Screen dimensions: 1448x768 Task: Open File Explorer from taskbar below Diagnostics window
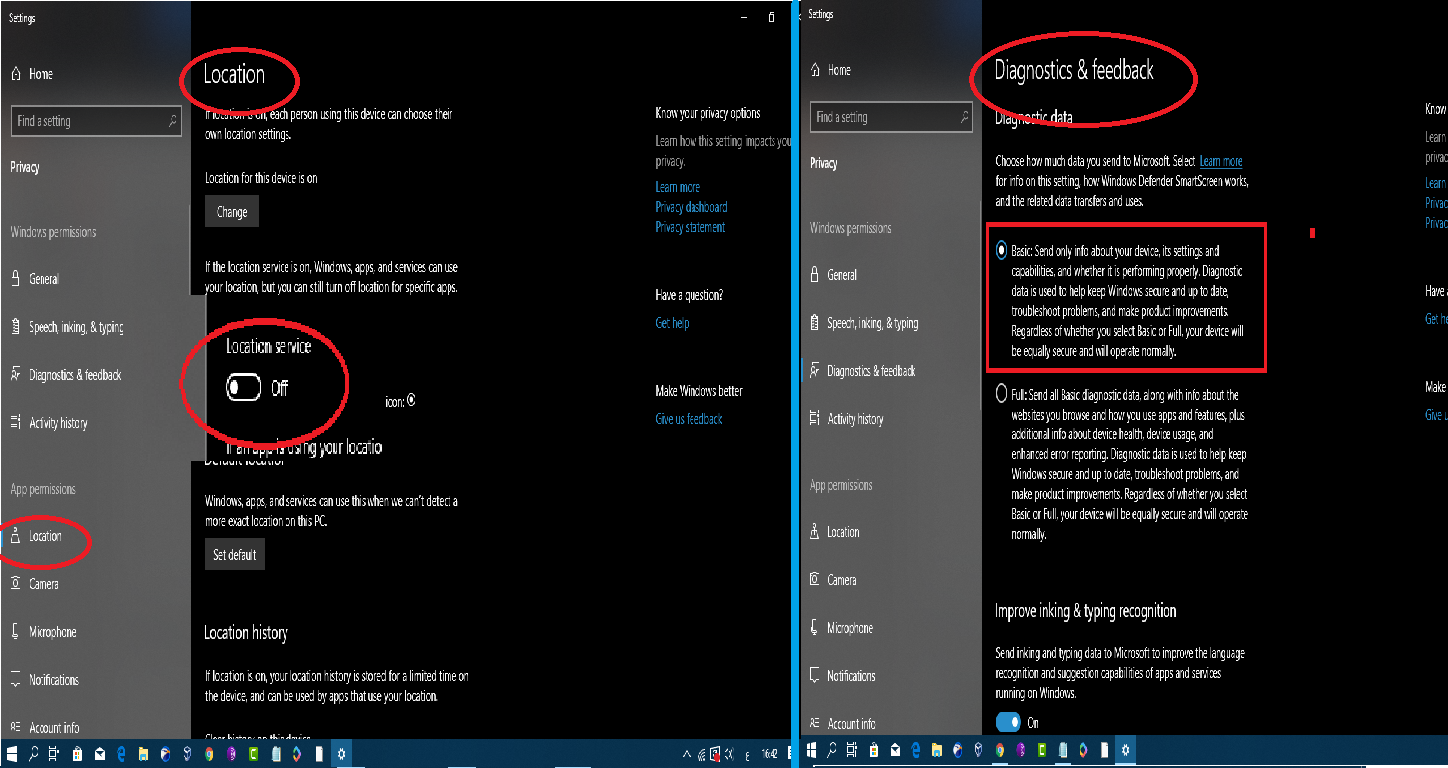937,750
